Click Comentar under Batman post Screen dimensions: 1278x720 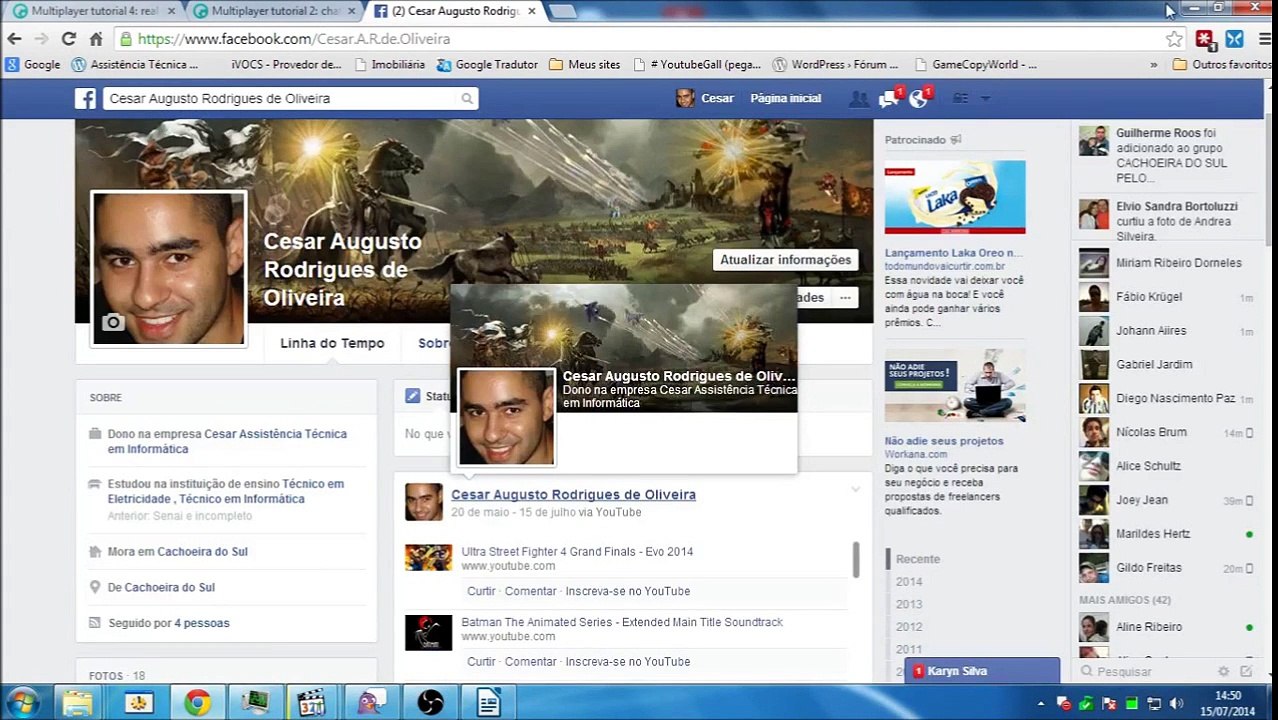pyautogui.click(x=530, y=662)
